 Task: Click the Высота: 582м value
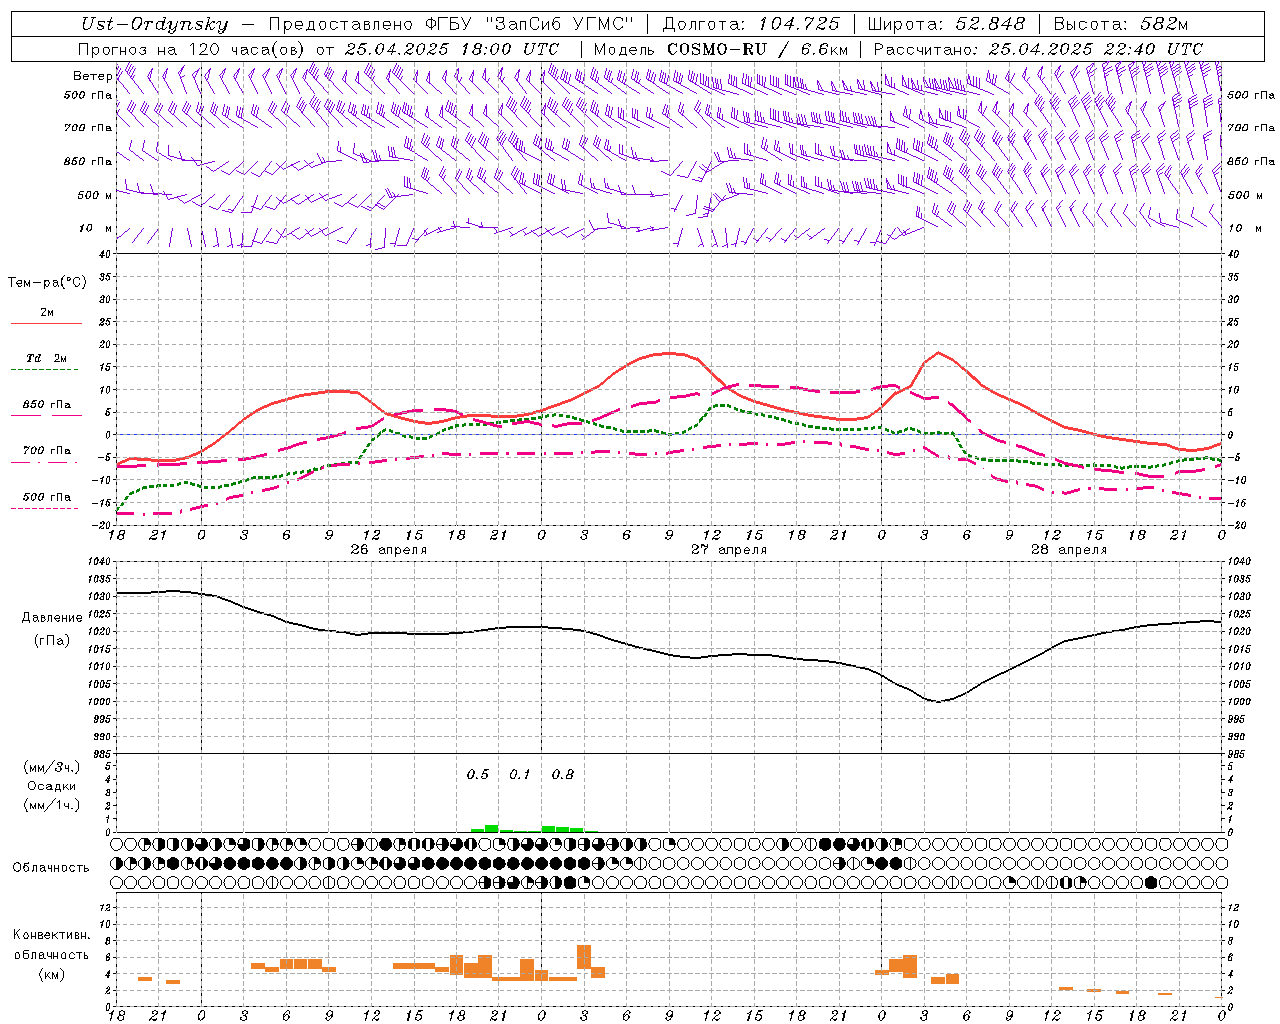1120,24
